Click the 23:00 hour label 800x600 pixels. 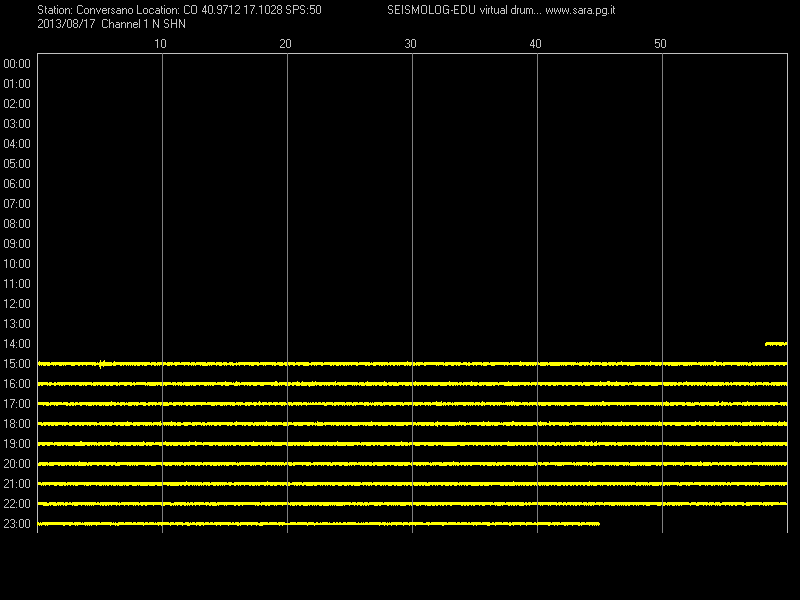(x=17, y=524)
